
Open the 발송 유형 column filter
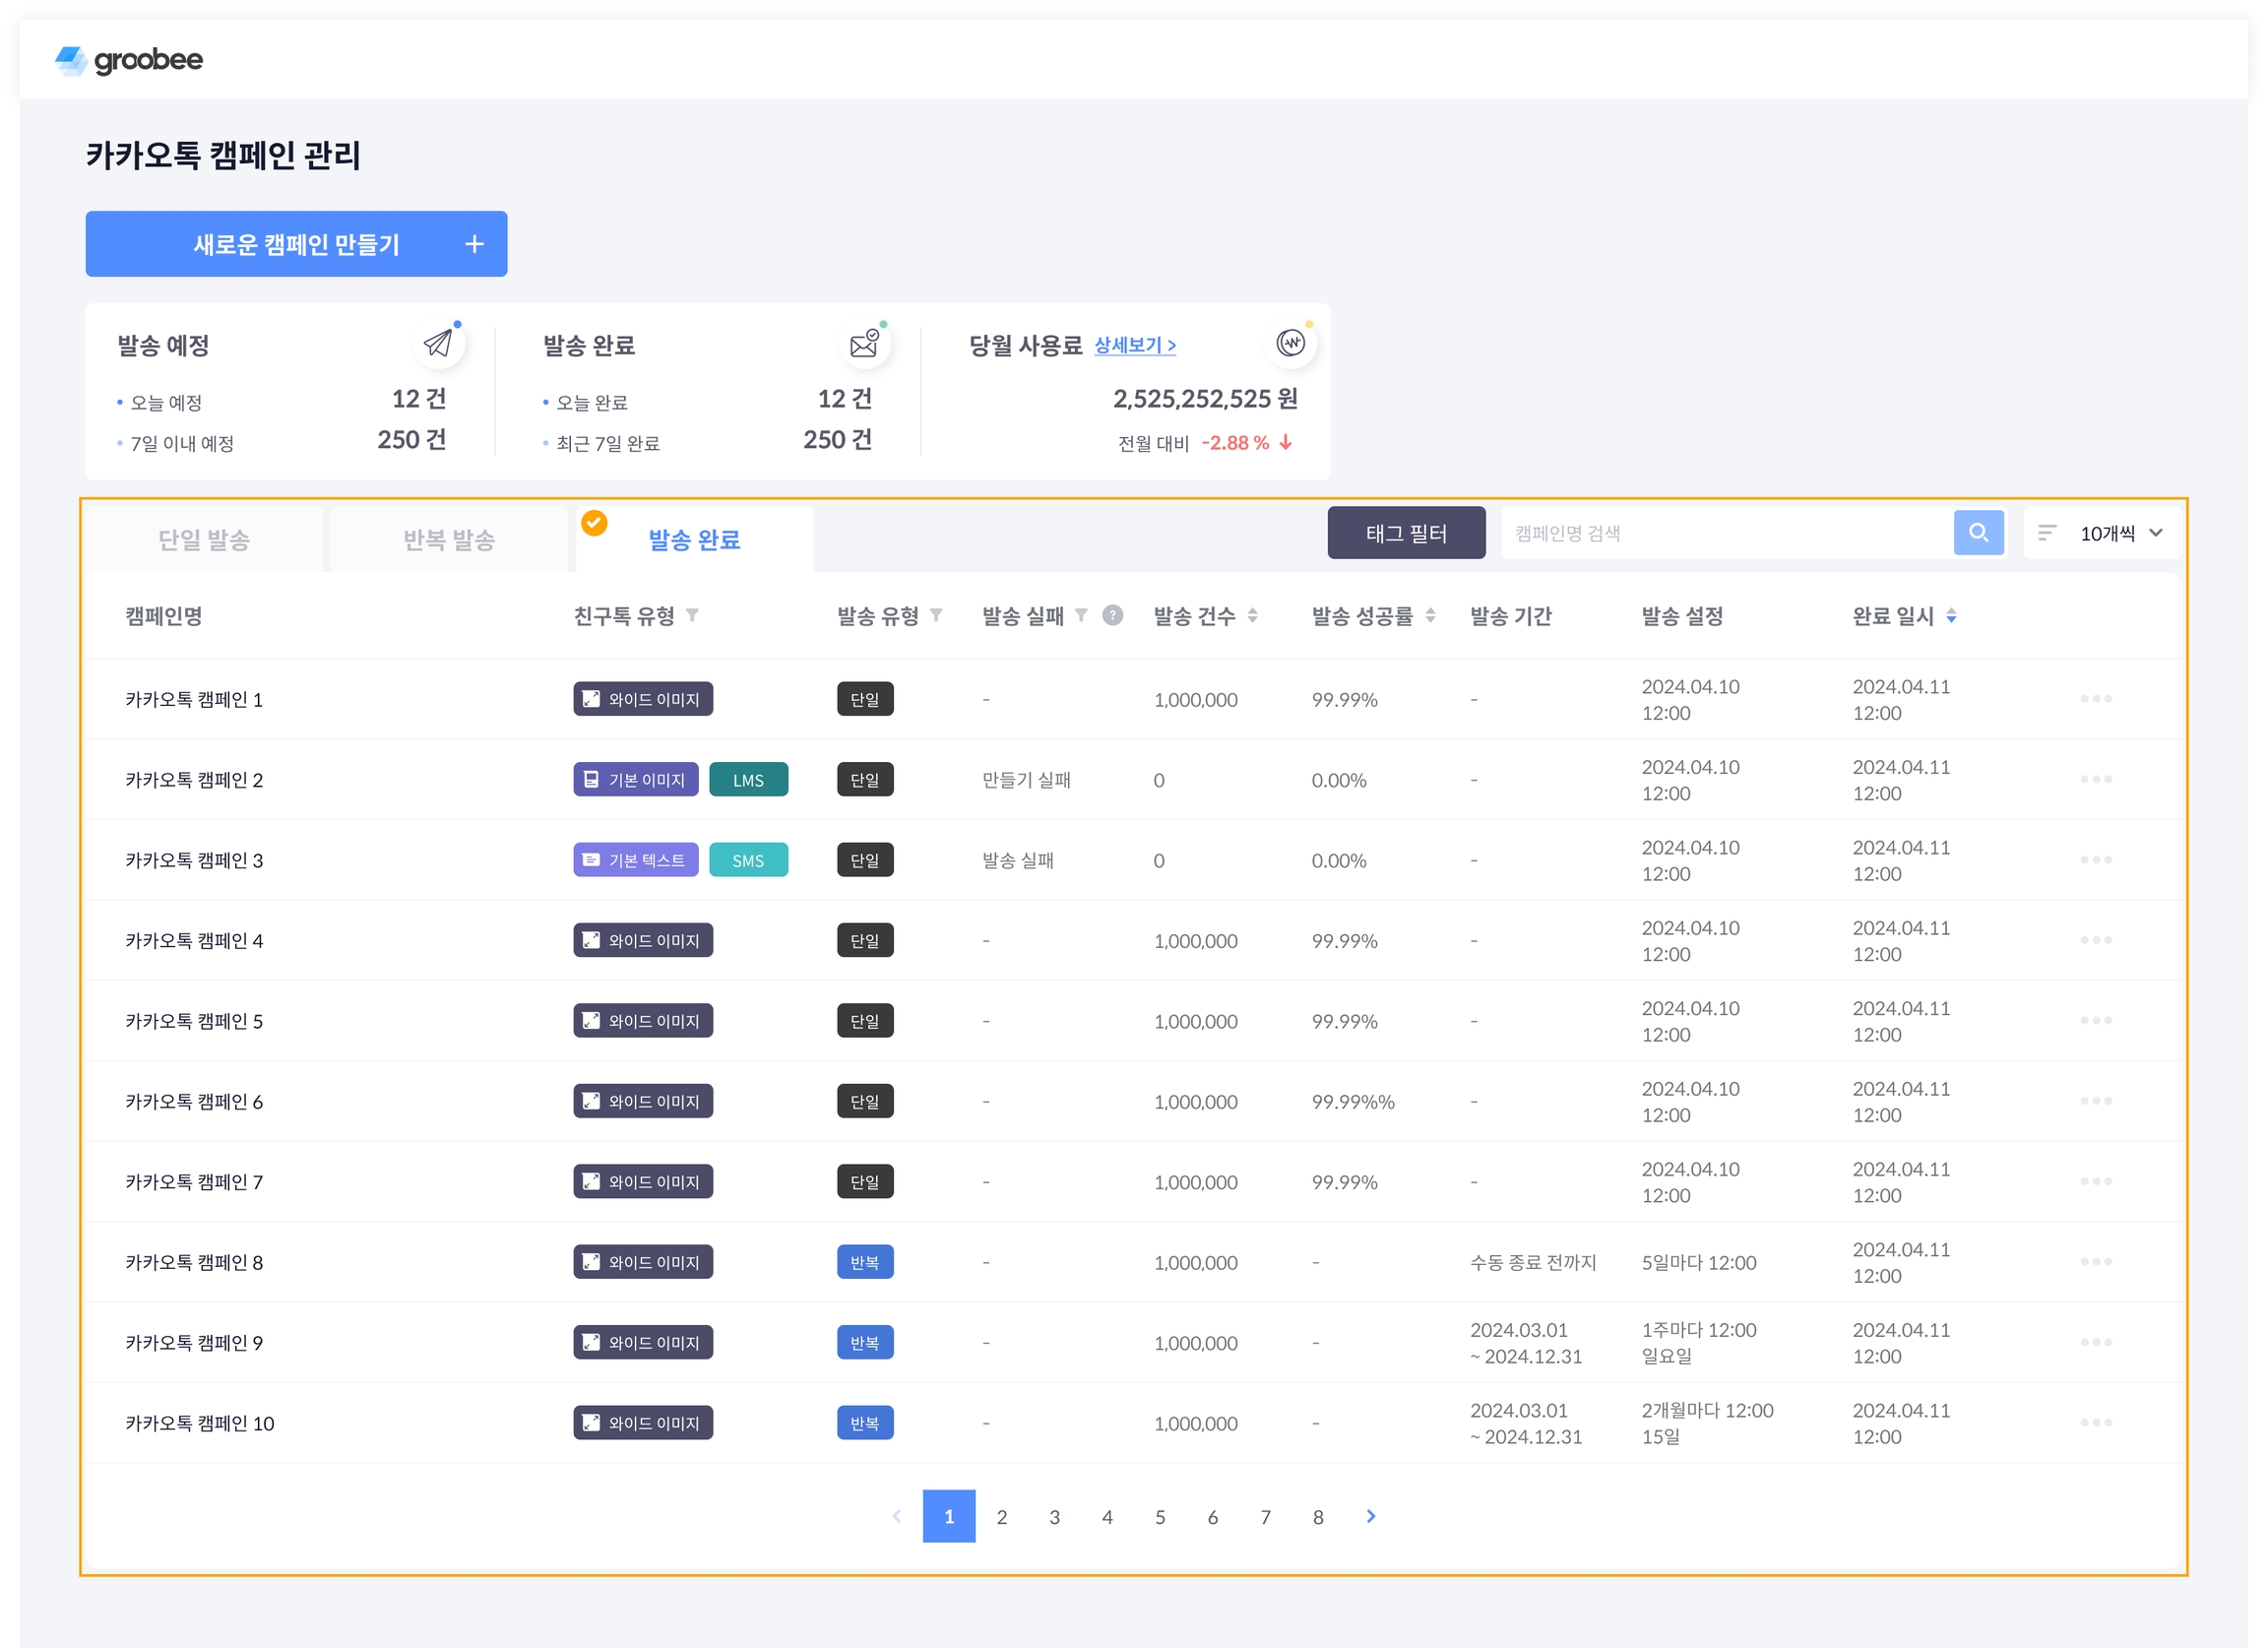[x=936, y=616]
